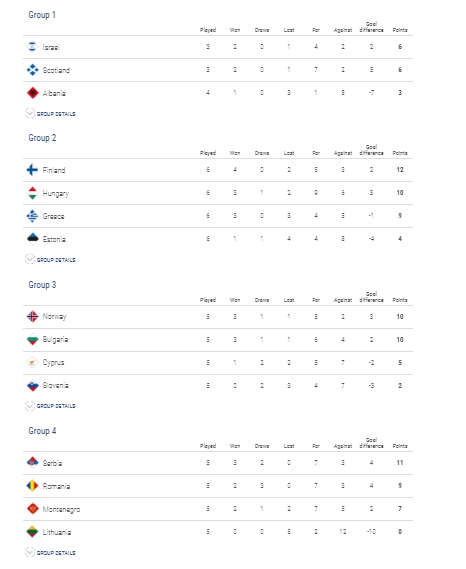Screen dimensions: 466x569
Task: Click the Estonia team name
Action: (54, 239)
